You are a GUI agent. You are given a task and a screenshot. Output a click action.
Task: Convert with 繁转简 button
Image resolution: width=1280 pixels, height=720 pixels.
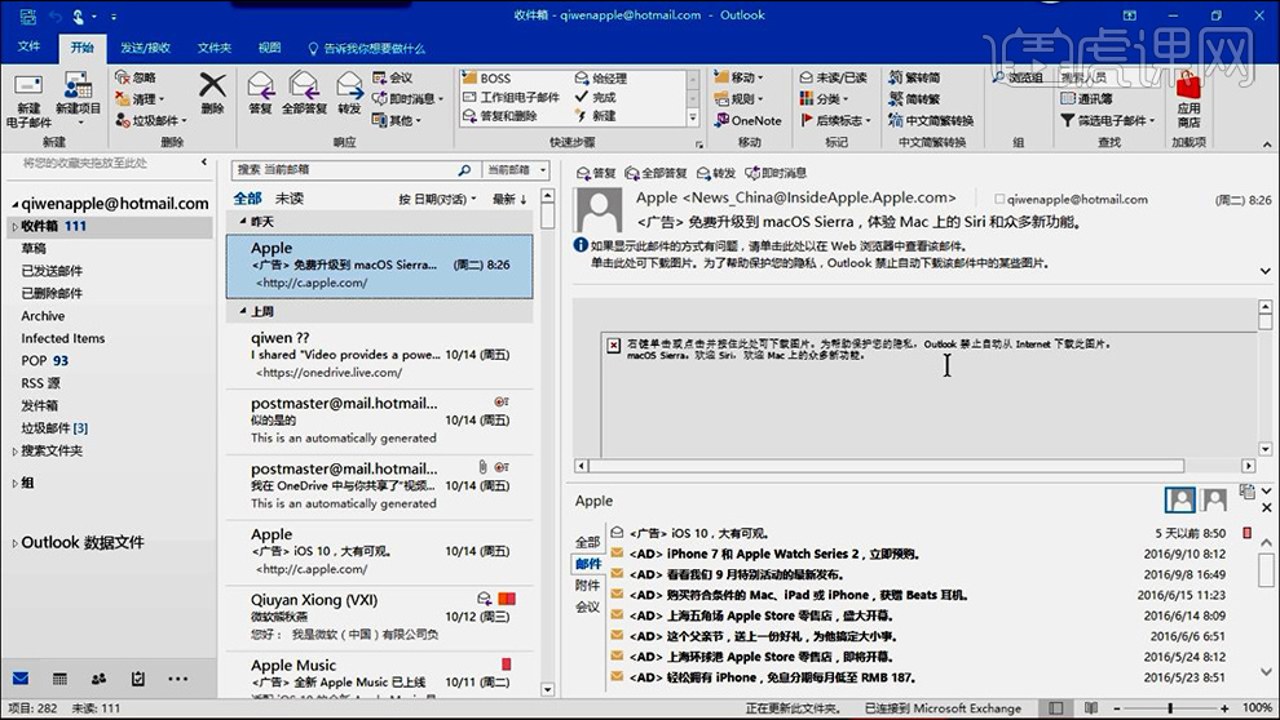pos(914,77)
